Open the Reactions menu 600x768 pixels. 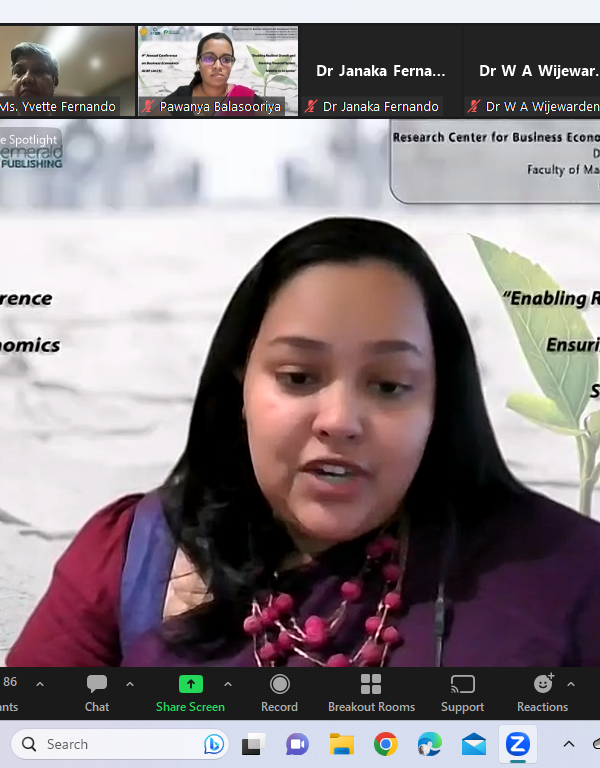pyautogui.click(x=542, y=692)
